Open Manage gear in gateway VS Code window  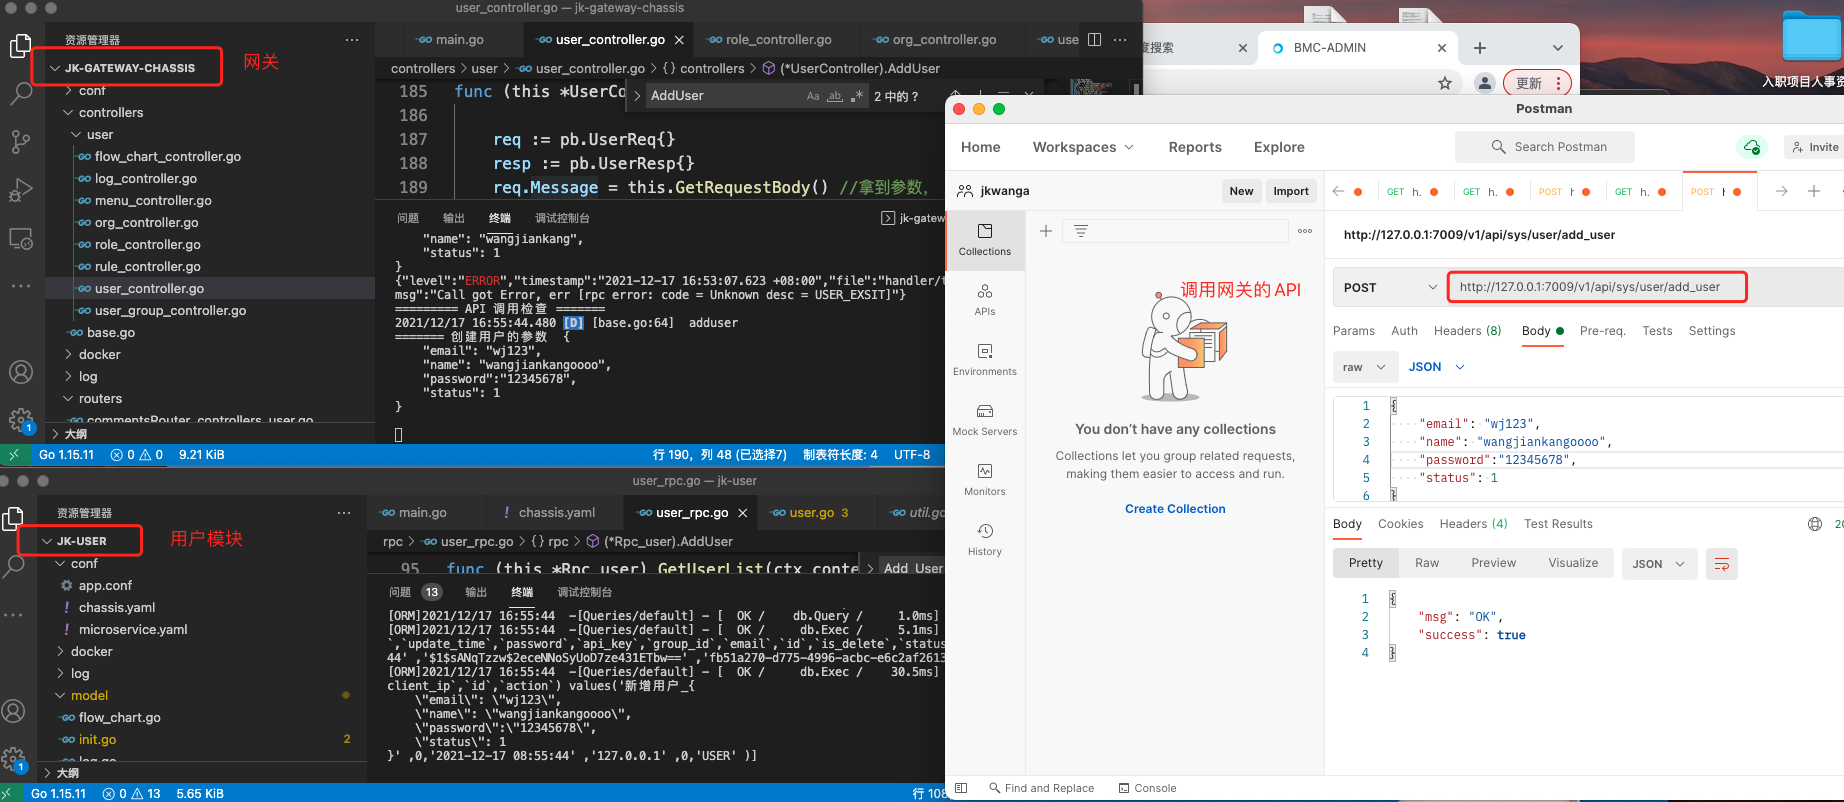(20, 420)
